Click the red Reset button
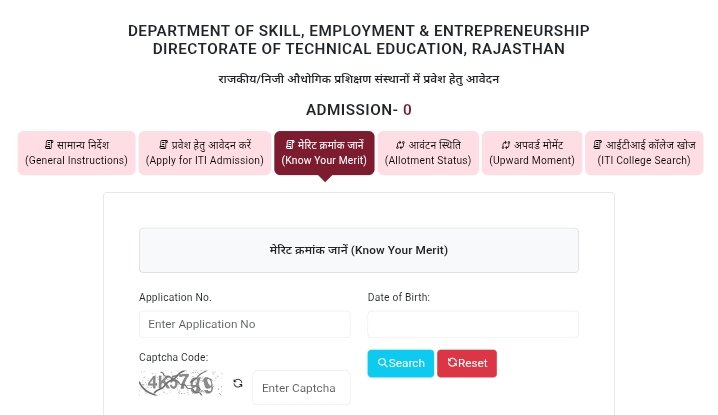 (467, 363)
